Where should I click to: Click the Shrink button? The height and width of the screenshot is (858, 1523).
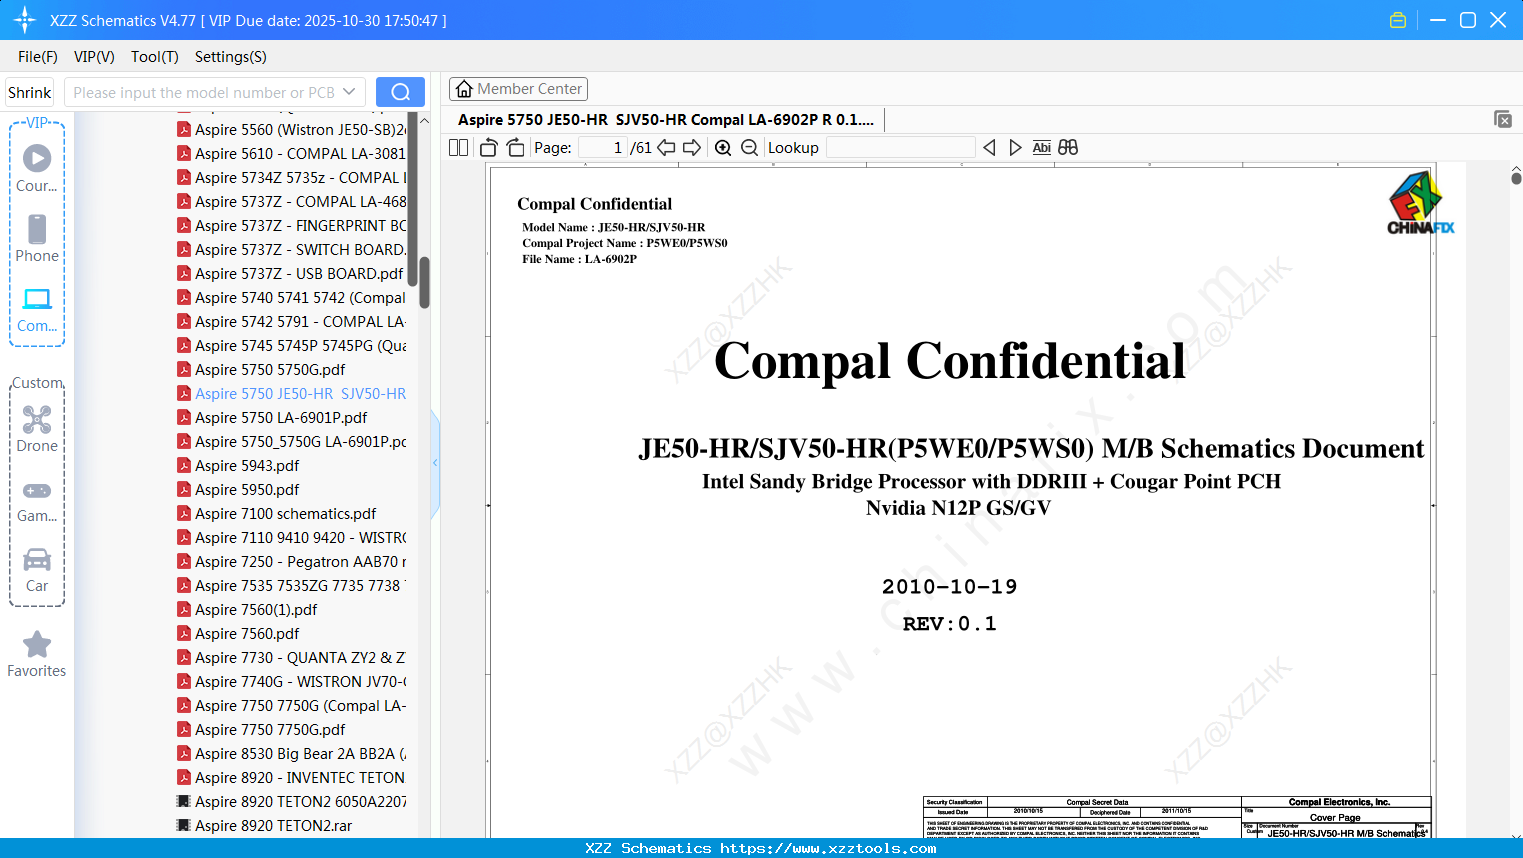[29, 92]
